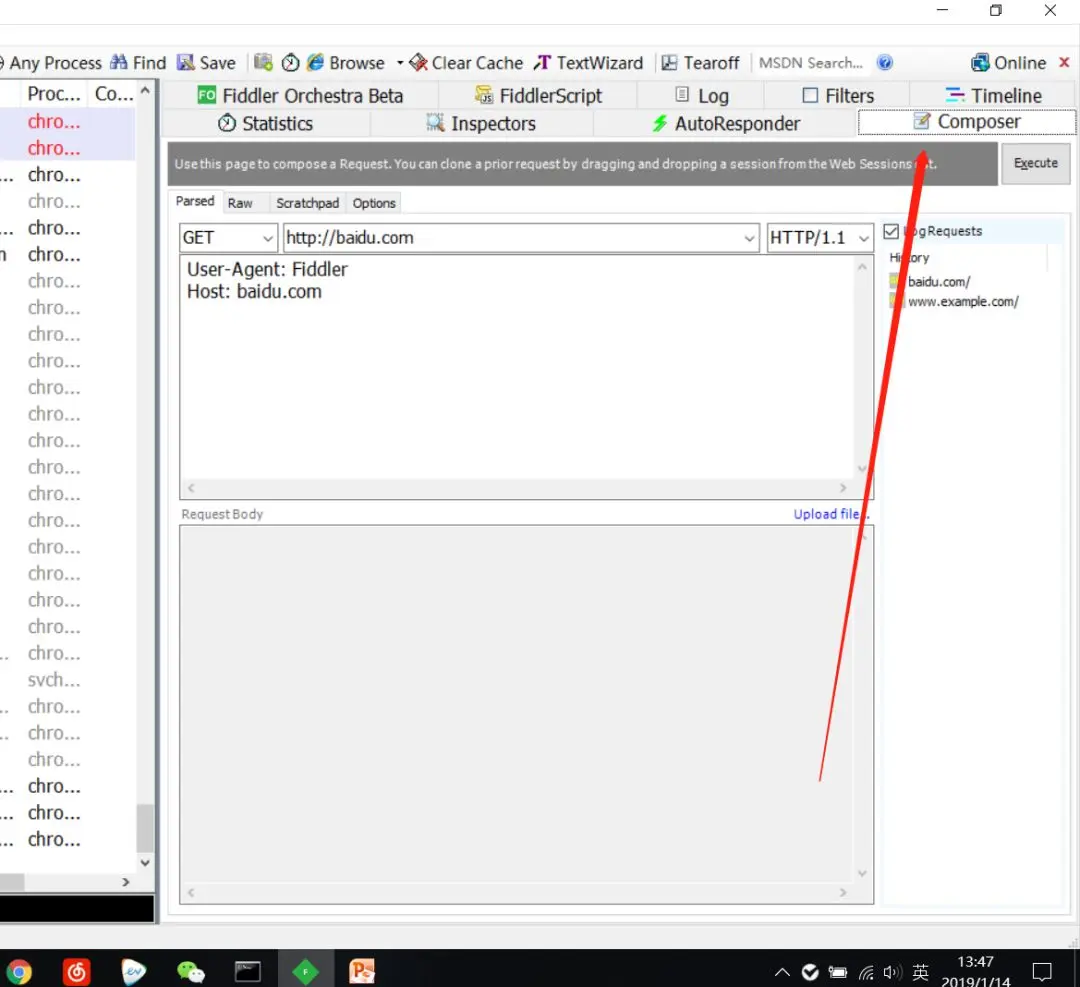Open the command prompt taskbar icon
This screenshot has width=1080, height=987.
point(247,972)
